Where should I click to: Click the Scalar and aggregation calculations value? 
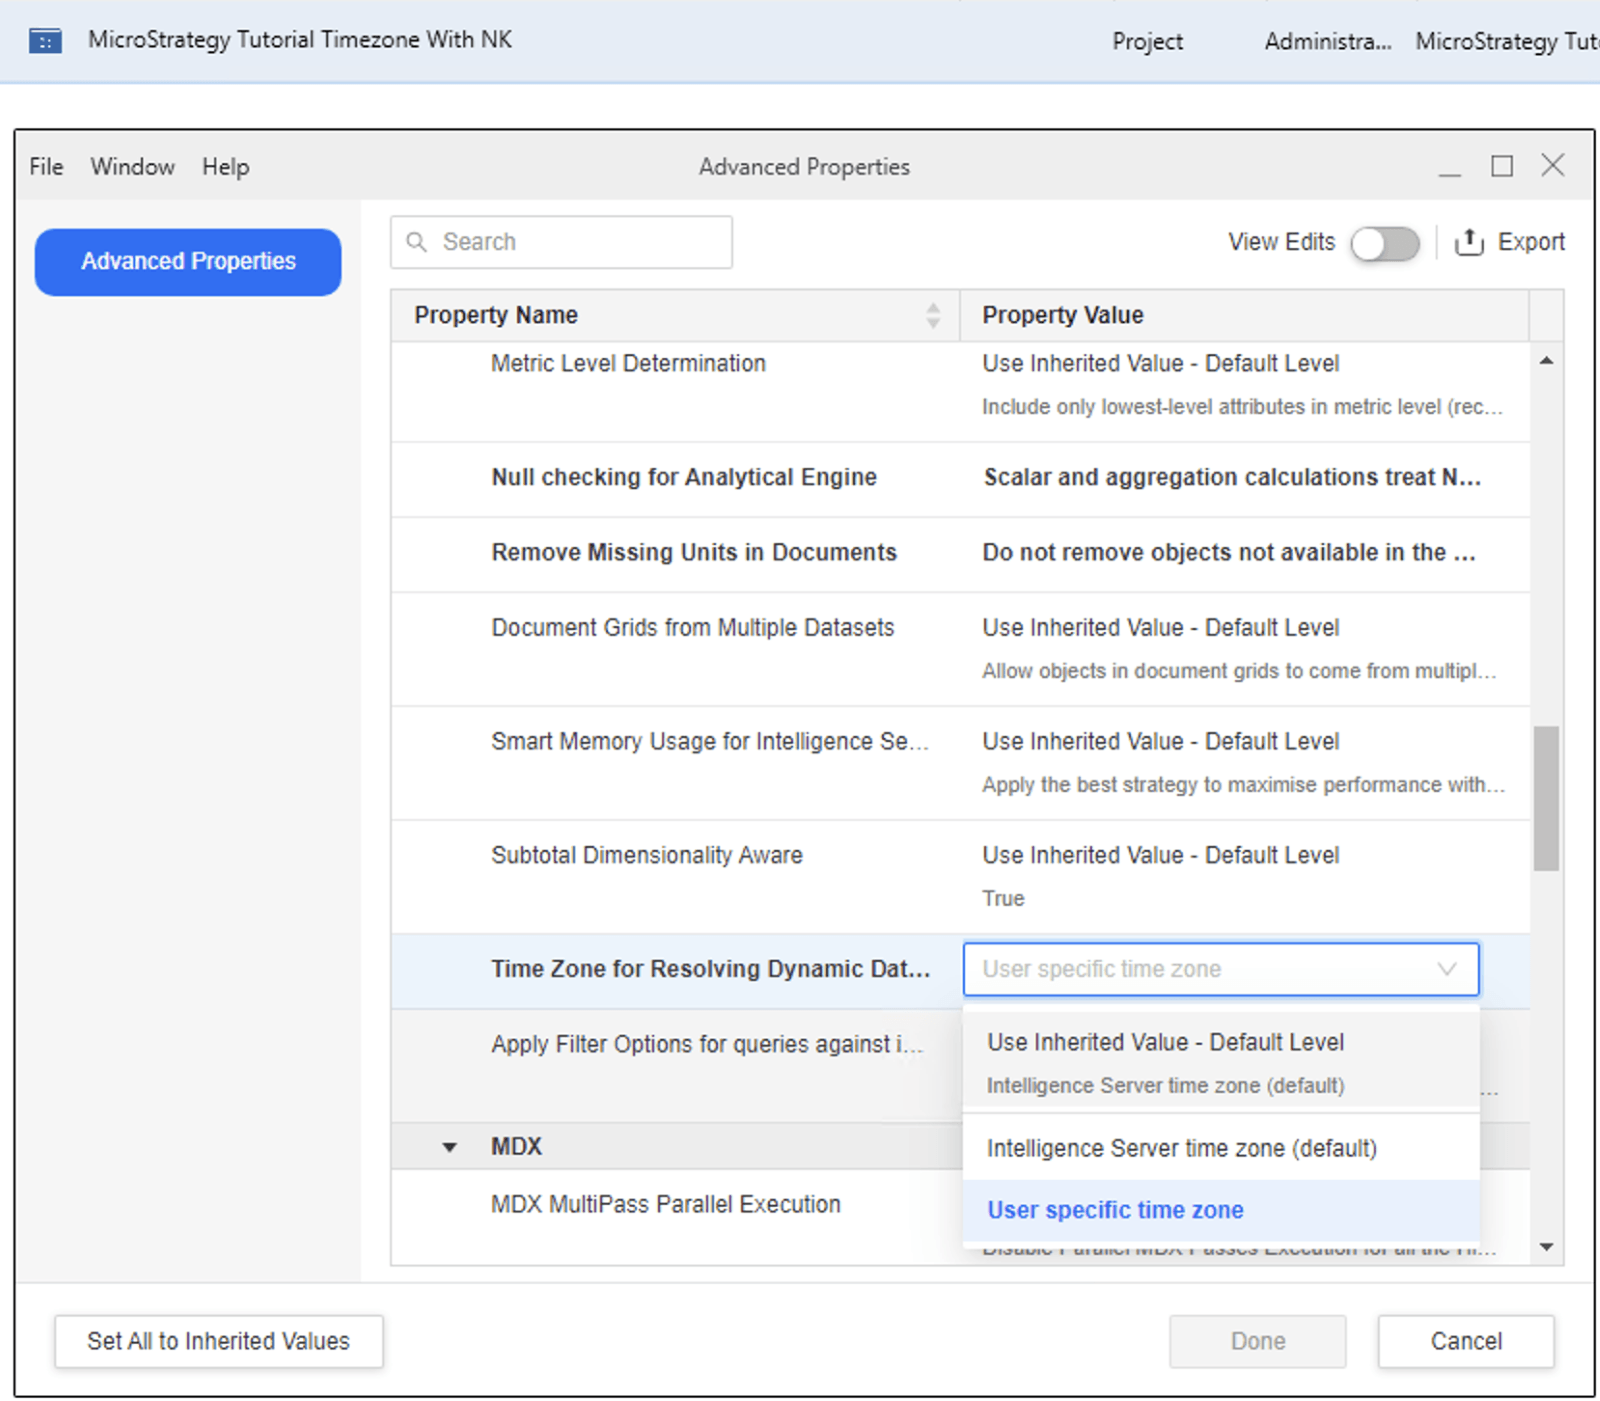[x=1232, y=478]
